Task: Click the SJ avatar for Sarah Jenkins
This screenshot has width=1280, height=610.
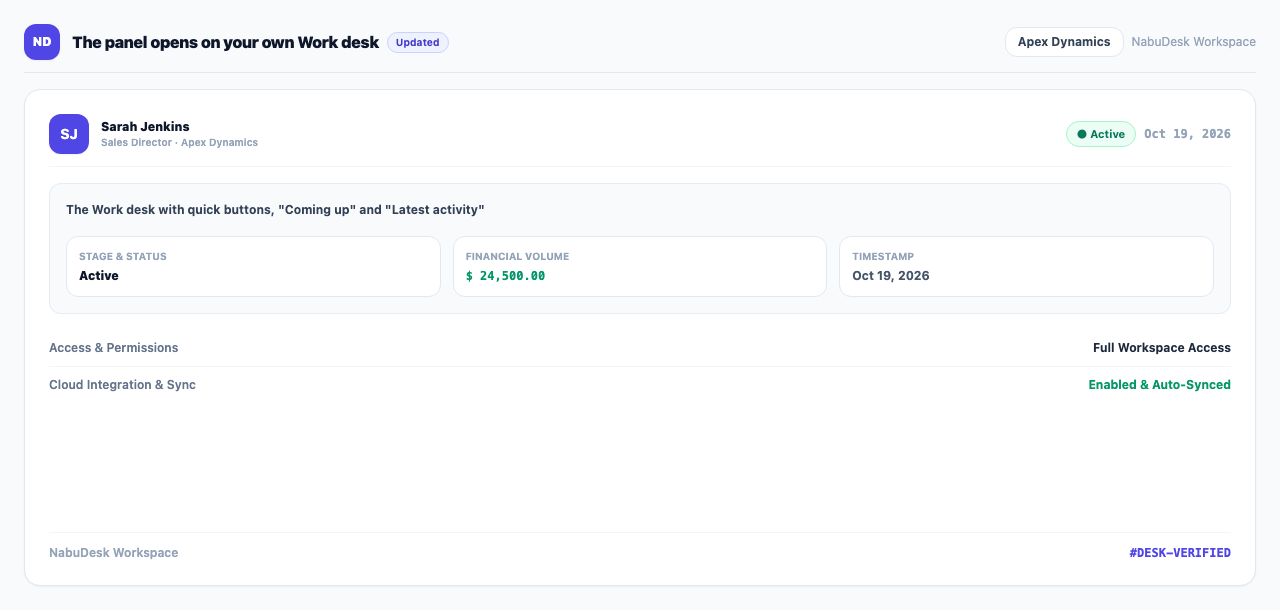Action: pyautogui.click(x=69, y=134)
